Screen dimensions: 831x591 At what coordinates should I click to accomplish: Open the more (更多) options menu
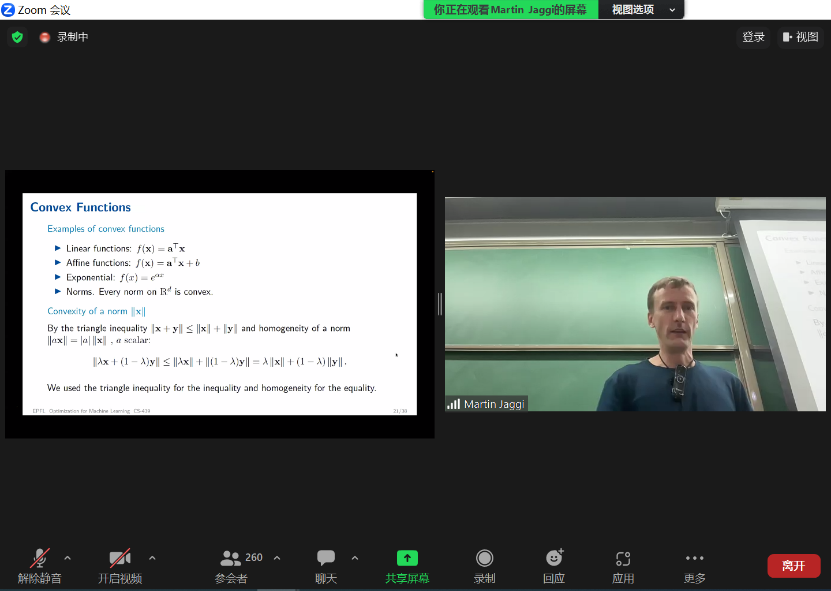pyautogui.click(x=695, y=565)
